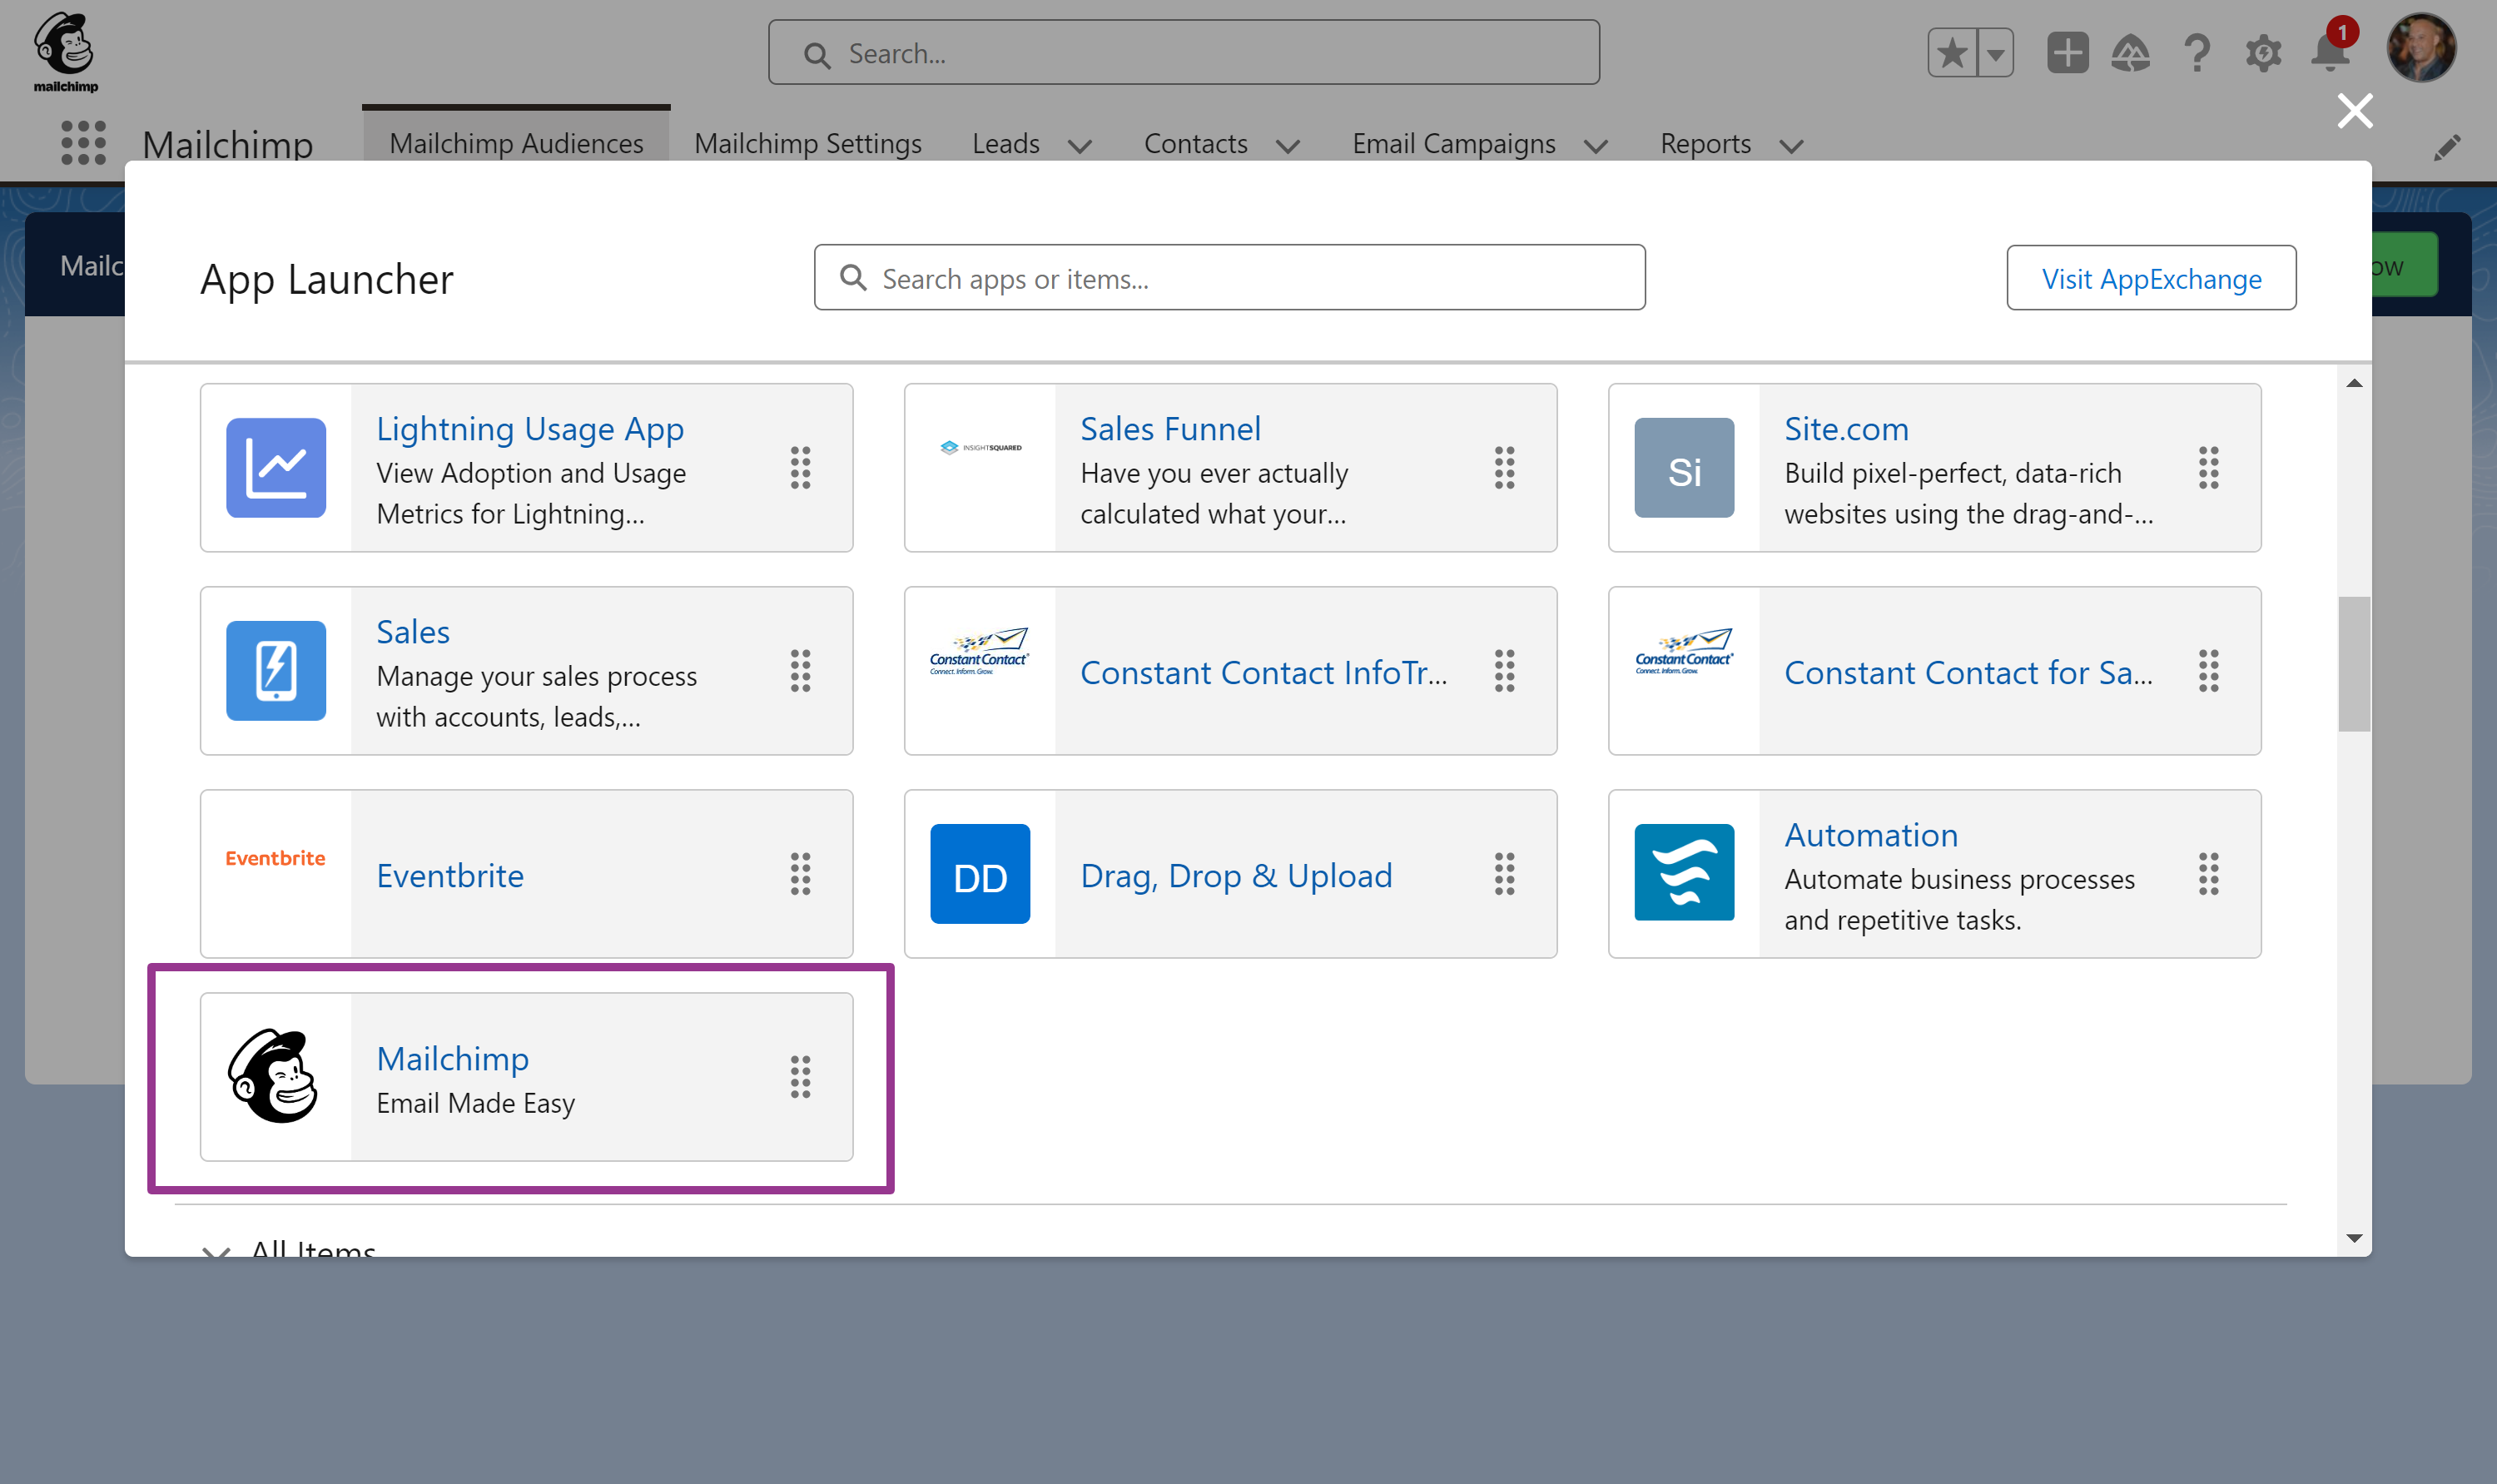Click the Automation waves icon

pyautogui.click(x=1684, y=872)
